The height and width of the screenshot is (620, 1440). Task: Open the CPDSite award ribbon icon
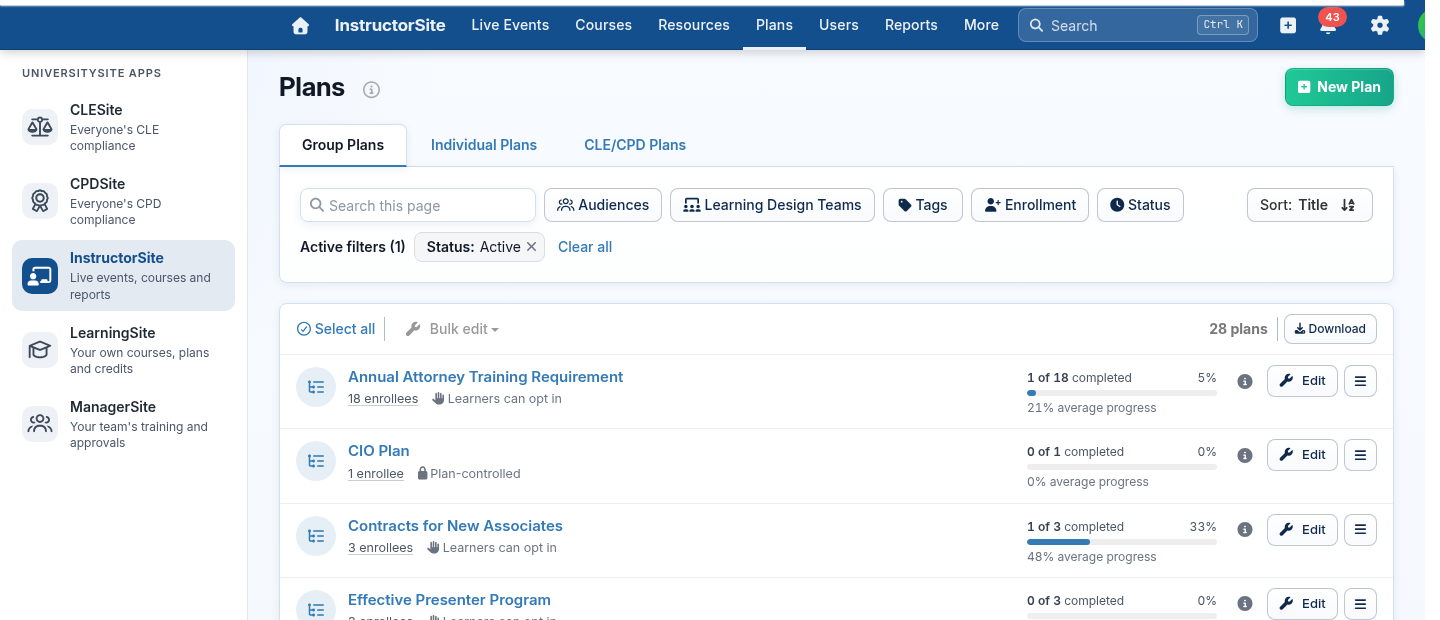(40, 201)
